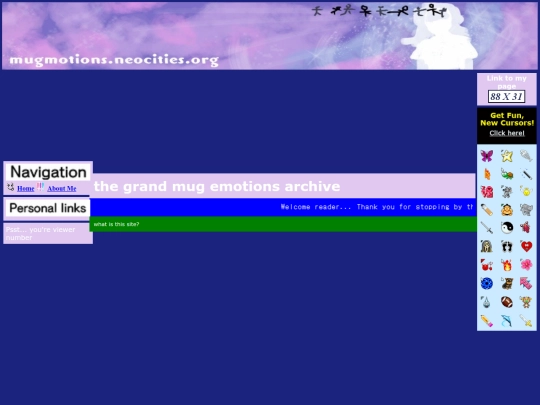The height and width of the screenshot is (405, 540).
Task: Click the Navigation heading
Action: [48, 172]
